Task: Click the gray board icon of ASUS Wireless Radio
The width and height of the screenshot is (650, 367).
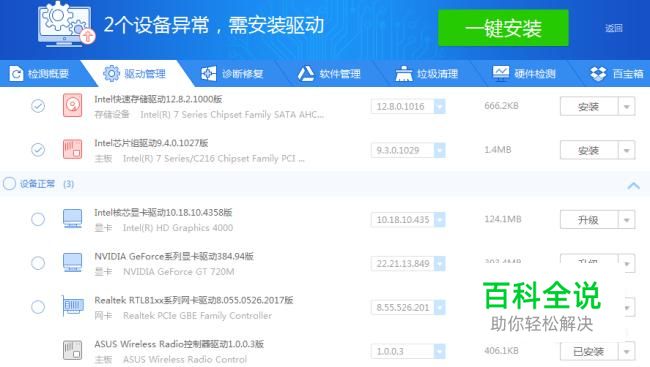Action: 73,350
